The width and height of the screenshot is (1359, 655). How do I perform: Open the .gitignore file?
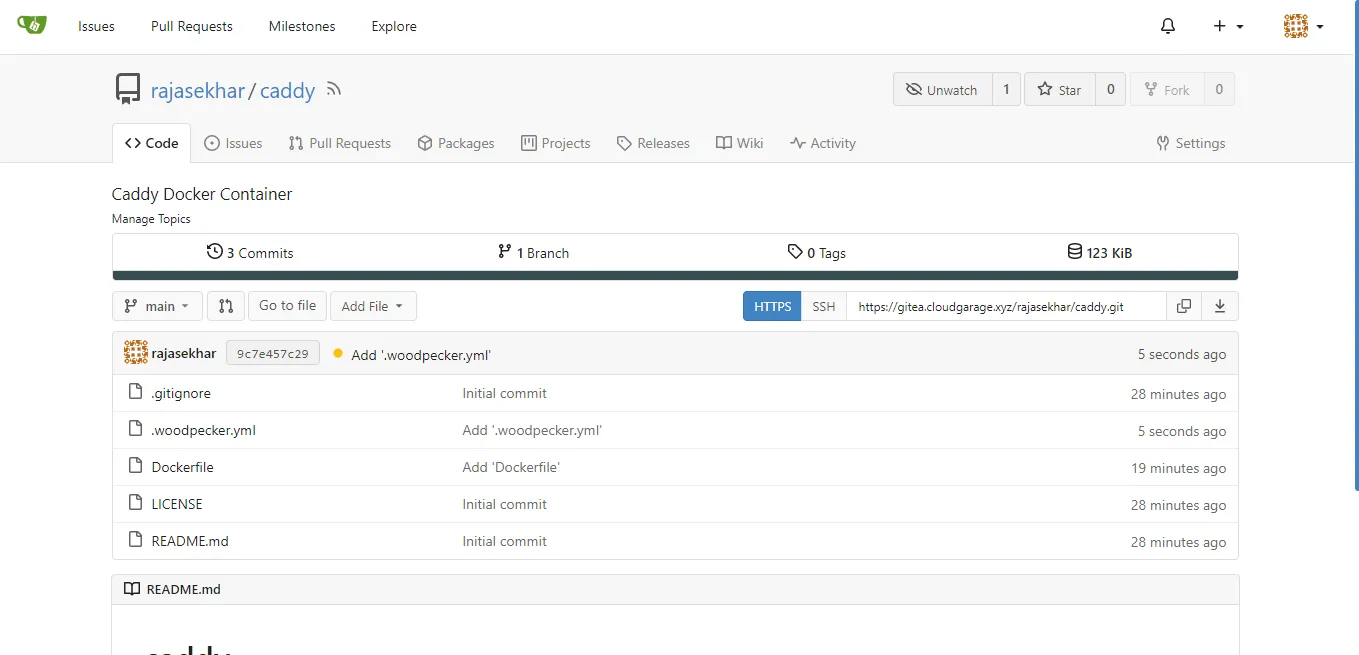point(181,393)
